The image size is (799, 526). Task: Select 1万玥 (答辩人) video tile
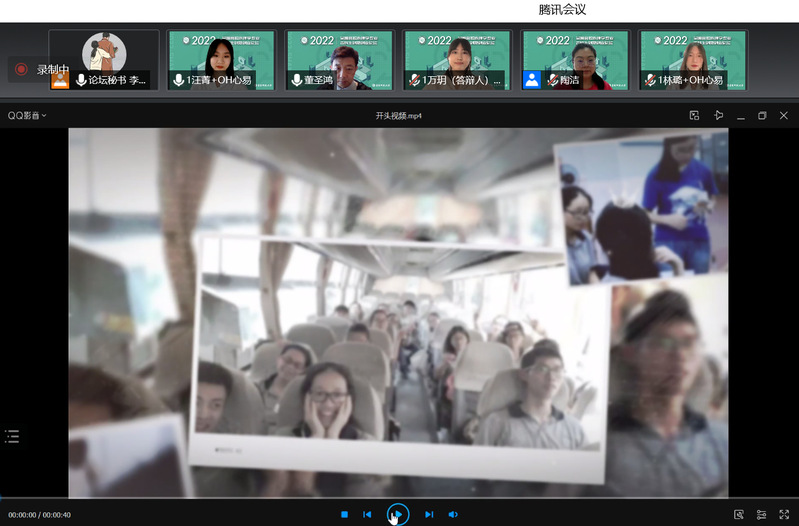(x=457, y=58)
